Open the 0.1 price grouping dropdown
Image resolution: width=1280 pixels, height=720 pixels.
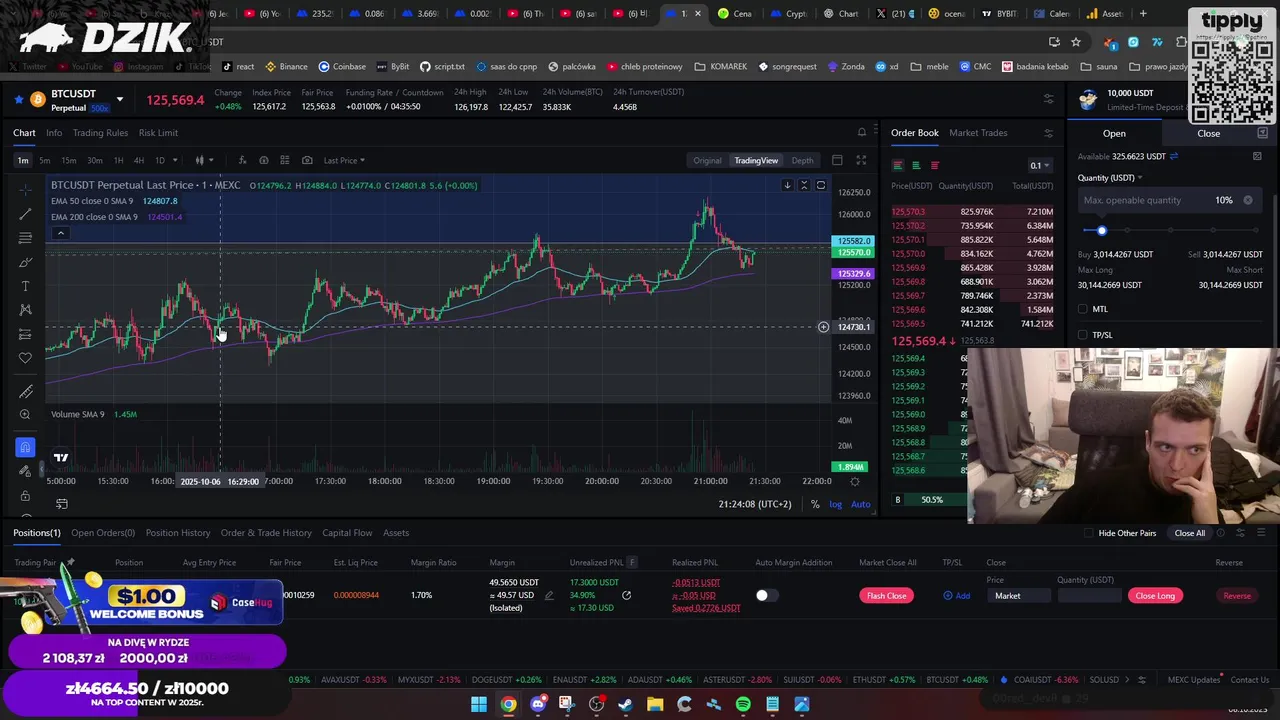tap(1040, 165)
